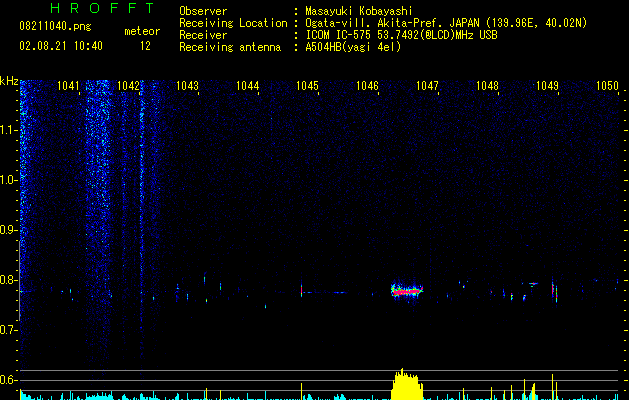Click the 0.6 kHz axis value
Viewport: 629px width, 400px height.
tap(8, 380)
